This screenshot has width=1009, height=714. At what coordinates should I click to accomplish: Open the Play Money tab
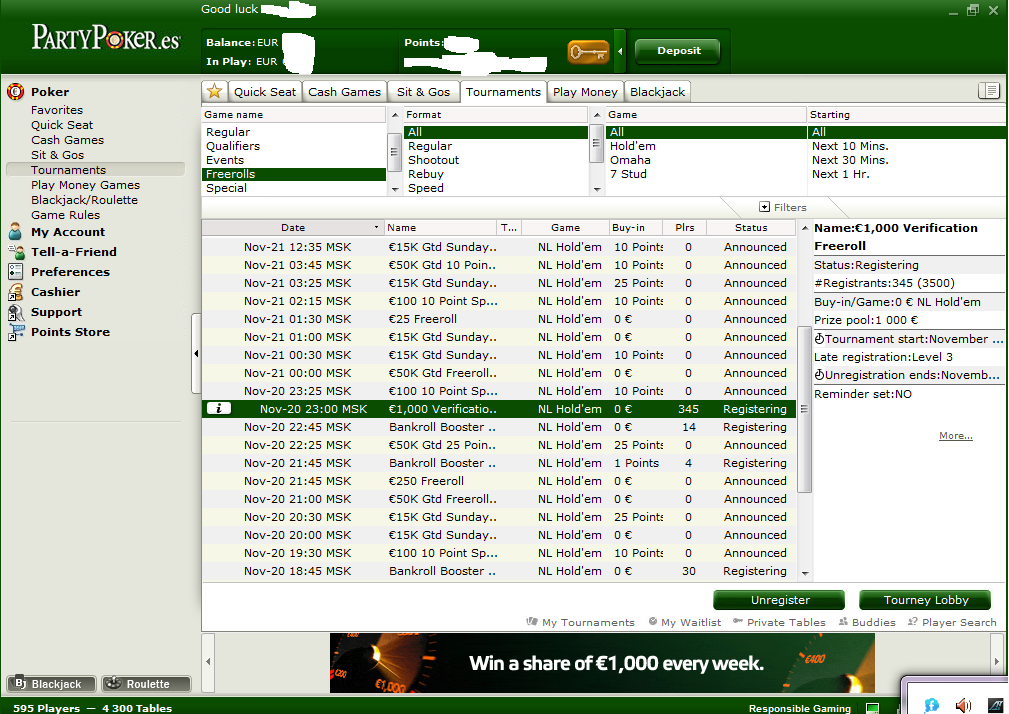tap(585, 91)
